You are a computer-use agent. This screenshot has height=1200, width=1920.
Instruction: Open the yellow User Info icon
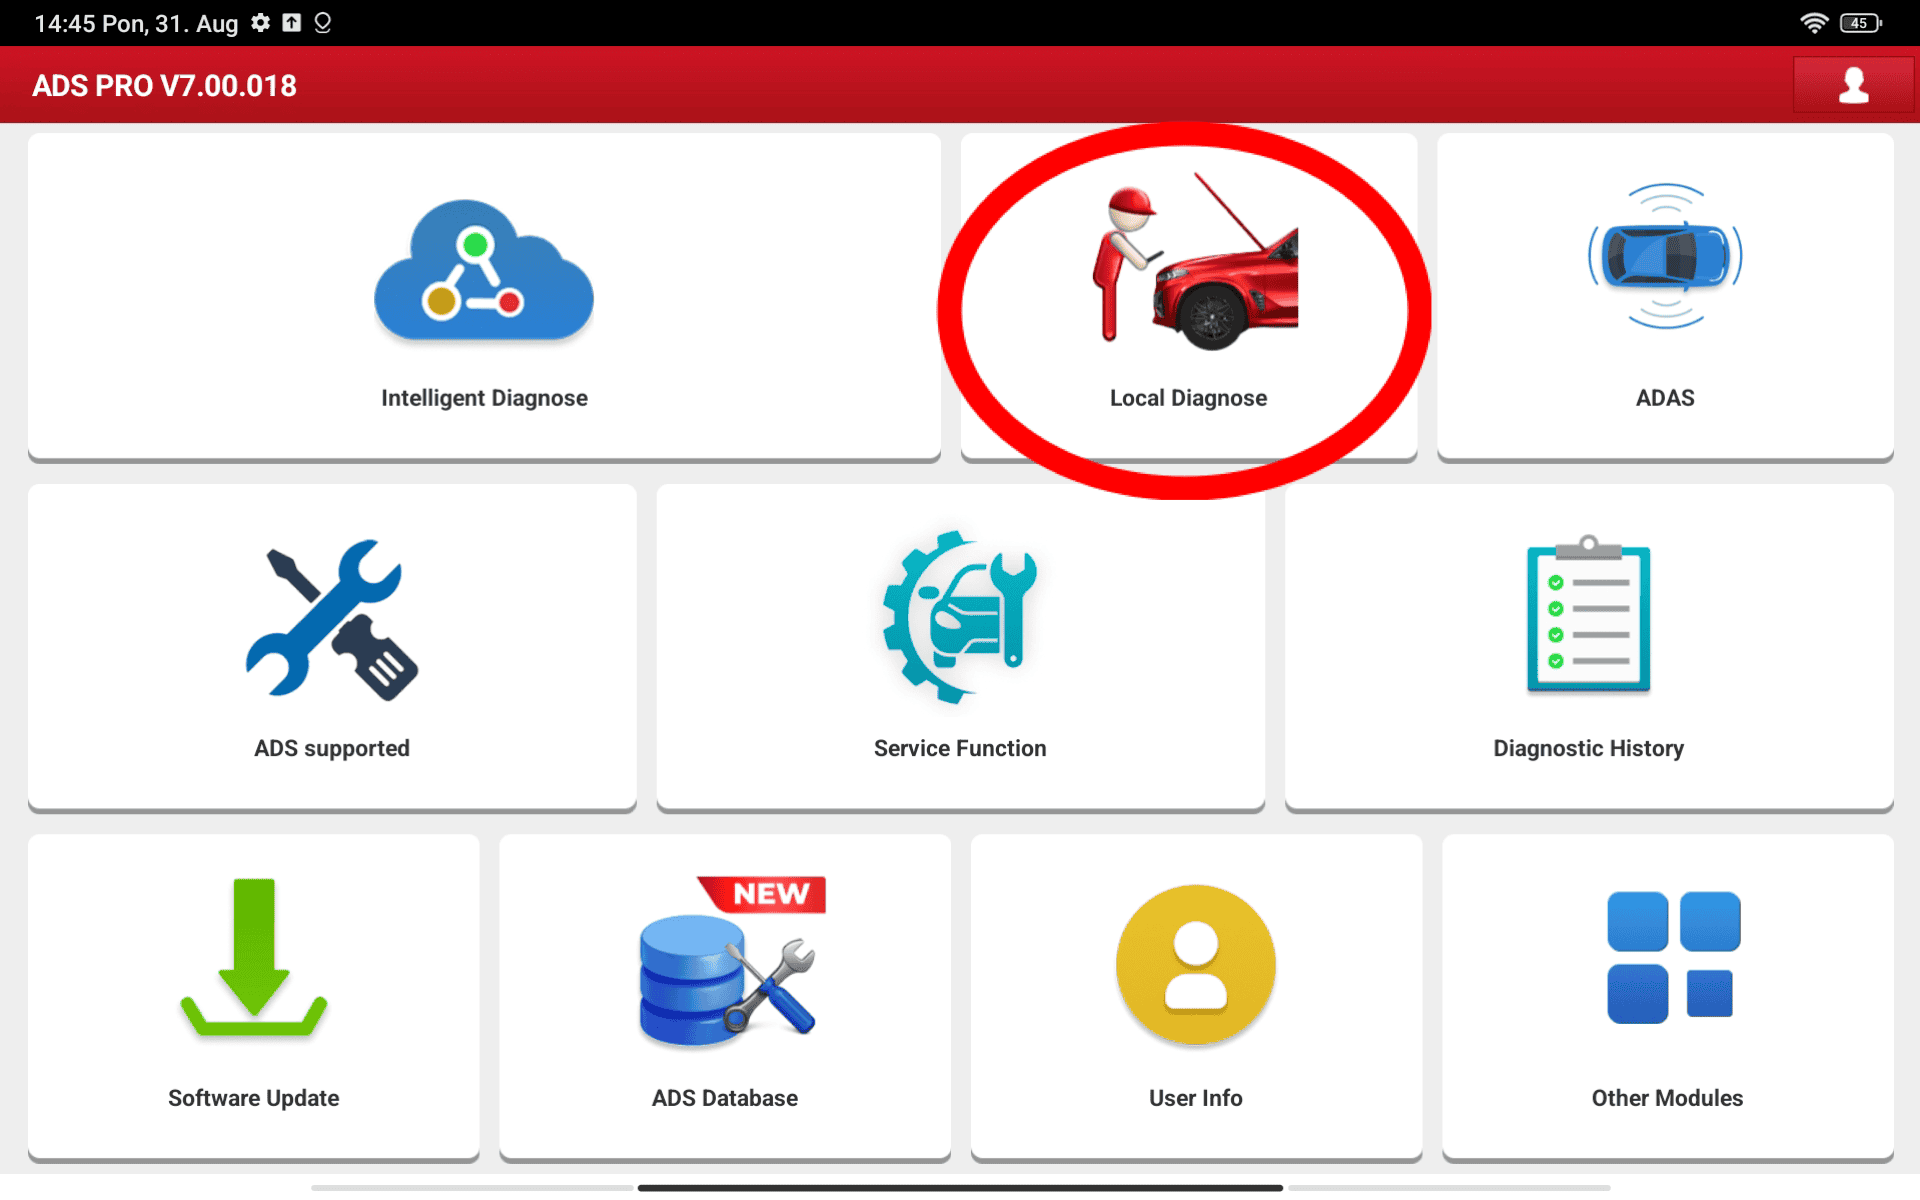pos(1196,965)
